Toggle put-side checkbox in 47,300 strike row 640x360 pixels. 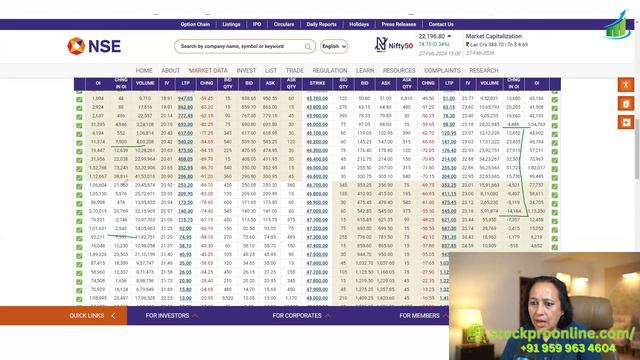555,238
